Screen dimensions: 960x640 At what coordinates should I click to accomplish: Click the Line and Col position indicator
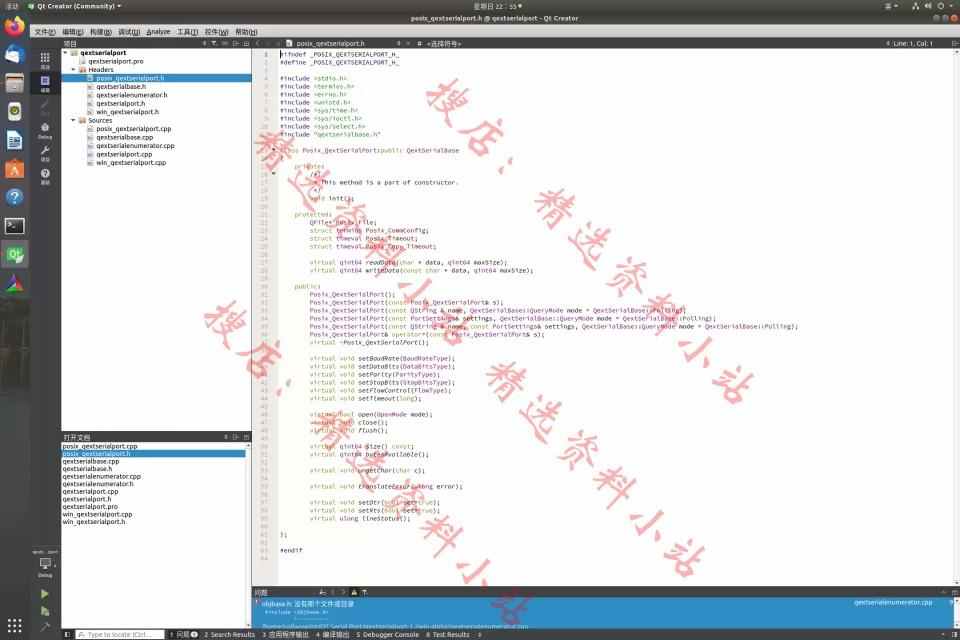[x=912, y=44]
